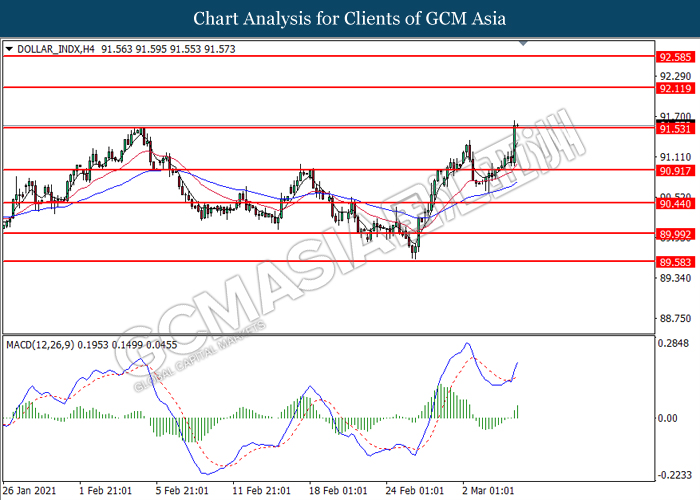This screenshot has width=700, height=500.
Task: Click the 26 Jan 2021 date label
Action: coord(32,491)
